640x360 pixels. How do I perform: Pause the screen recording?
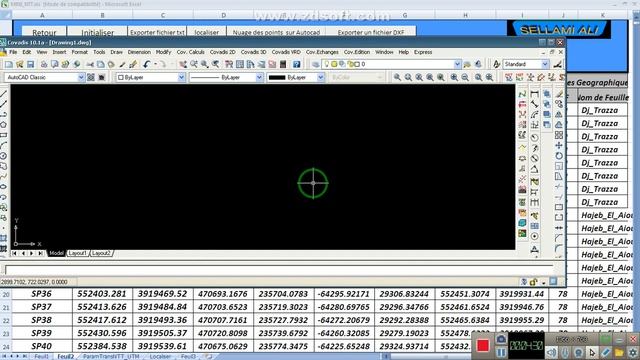coord(501,352)
